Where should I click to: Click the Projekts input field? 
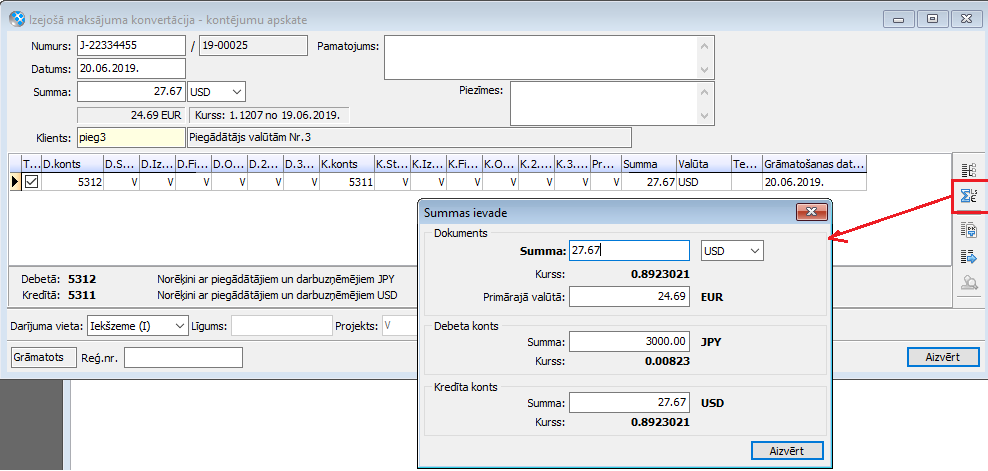[398, 326]
